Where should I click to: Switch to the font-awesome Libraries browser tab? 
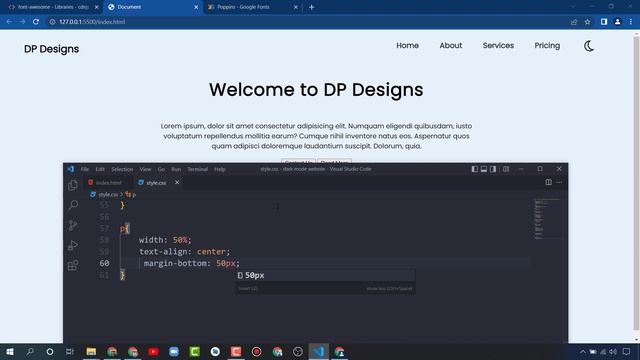pyautogui.click(x=53, y=7)
